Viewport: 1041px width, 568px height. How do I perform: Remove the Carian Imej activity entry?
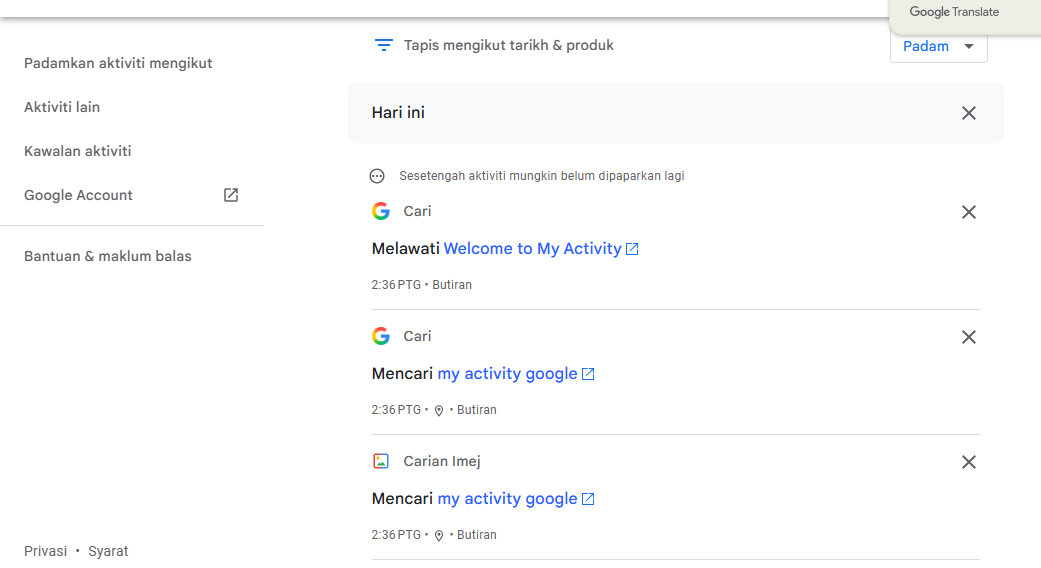pyautogui.click(x=969, y=462)
